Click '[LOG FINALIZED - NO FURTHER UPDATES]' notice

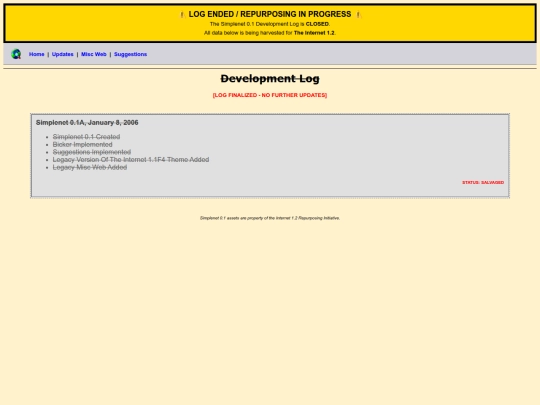click(270, 95)
